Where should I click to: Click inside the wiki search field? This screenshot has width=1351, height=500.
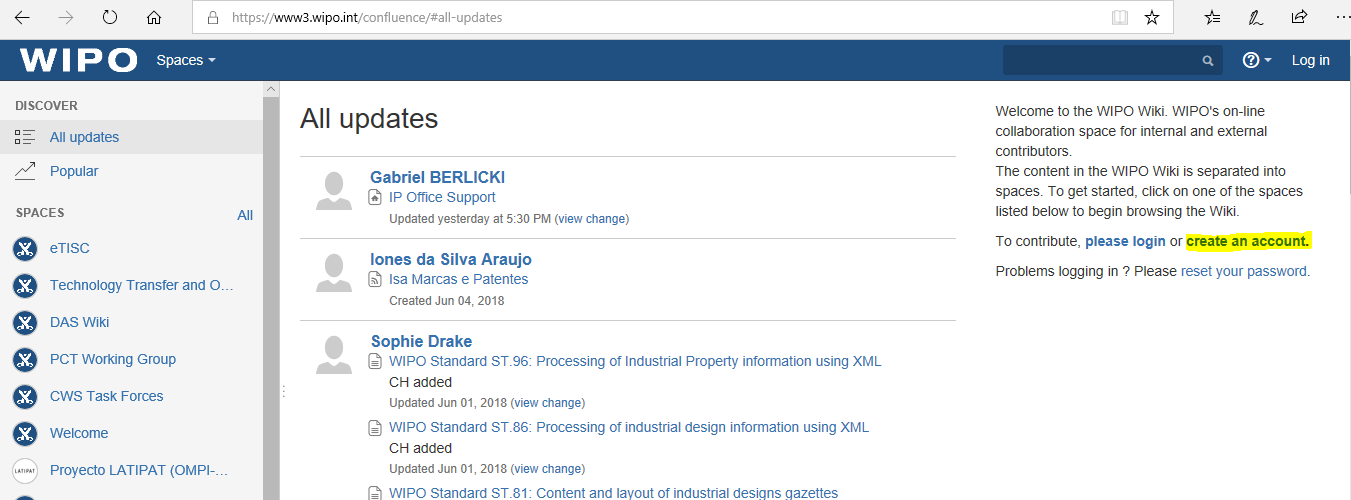[1100, 61]
